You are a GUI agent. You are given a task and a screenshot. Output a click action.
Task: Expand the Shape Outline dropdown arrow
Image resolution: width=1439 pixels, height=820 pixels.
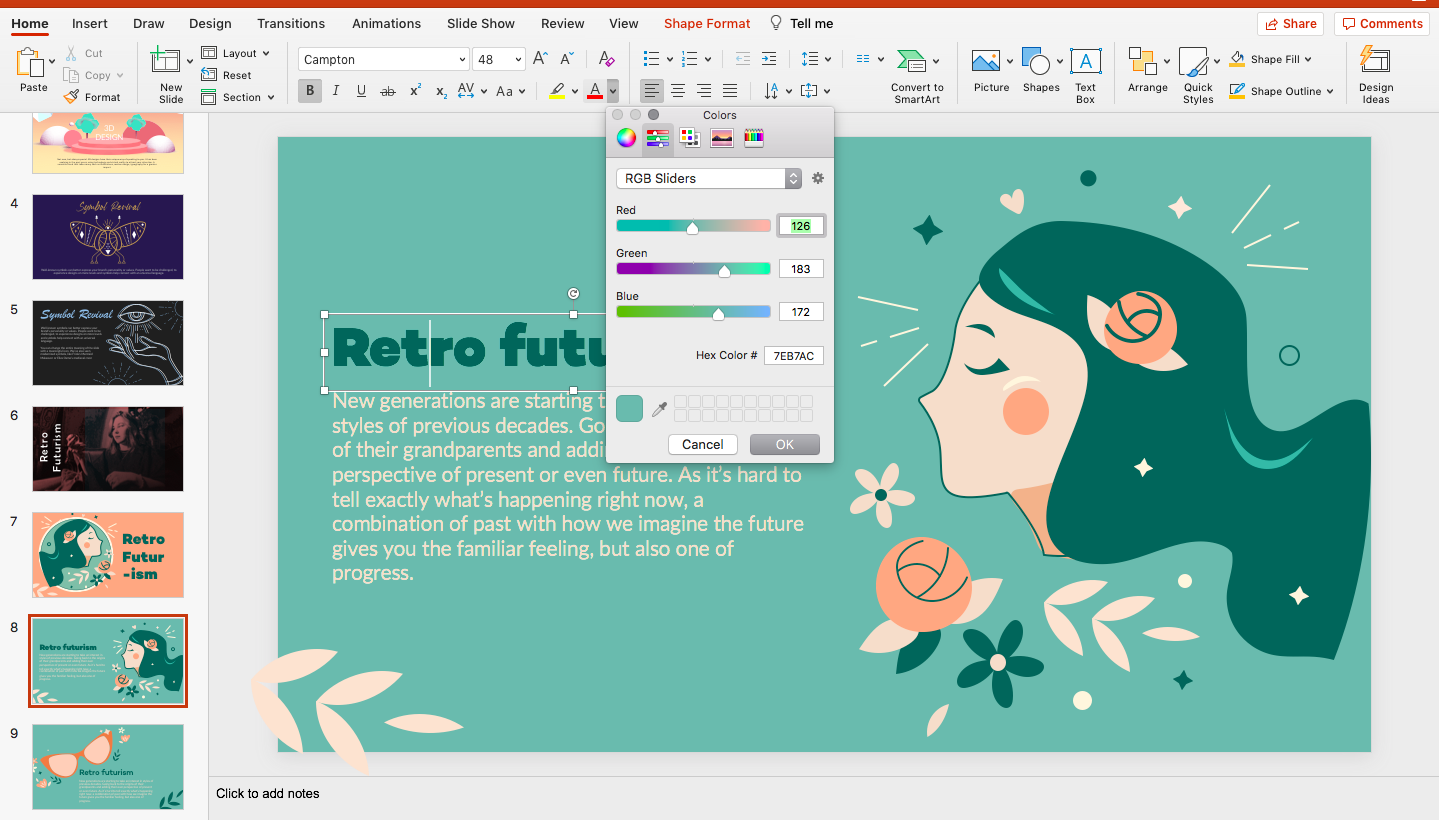[x=1330, y=91]
